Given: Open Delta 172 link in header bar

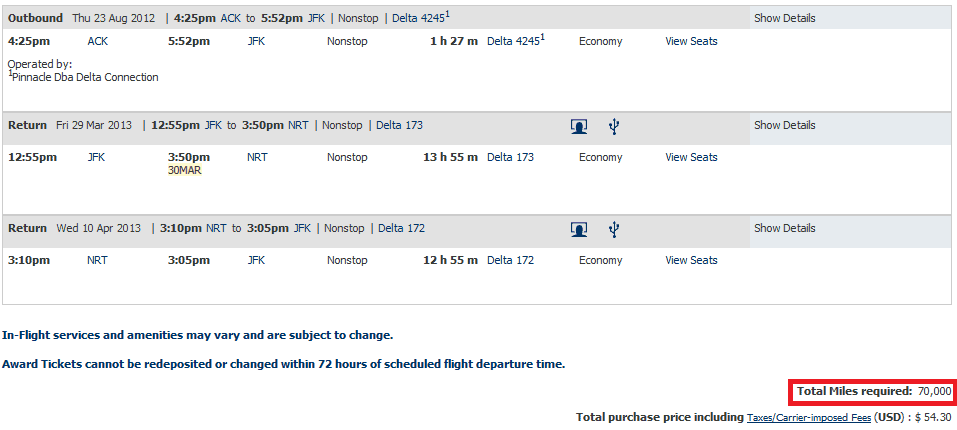Looking at the screenshot, I should tap(402, 228).
